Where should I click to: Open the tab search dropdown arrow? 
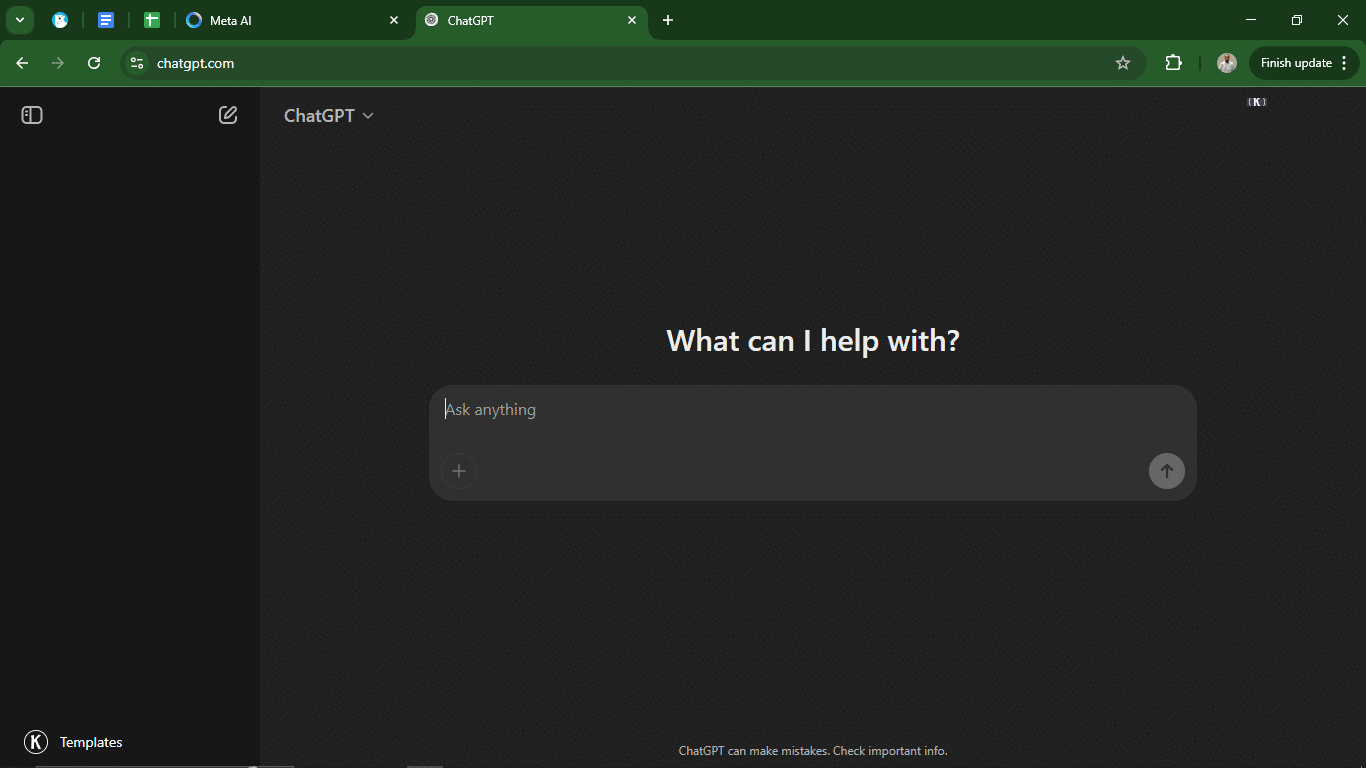[19, 20]
